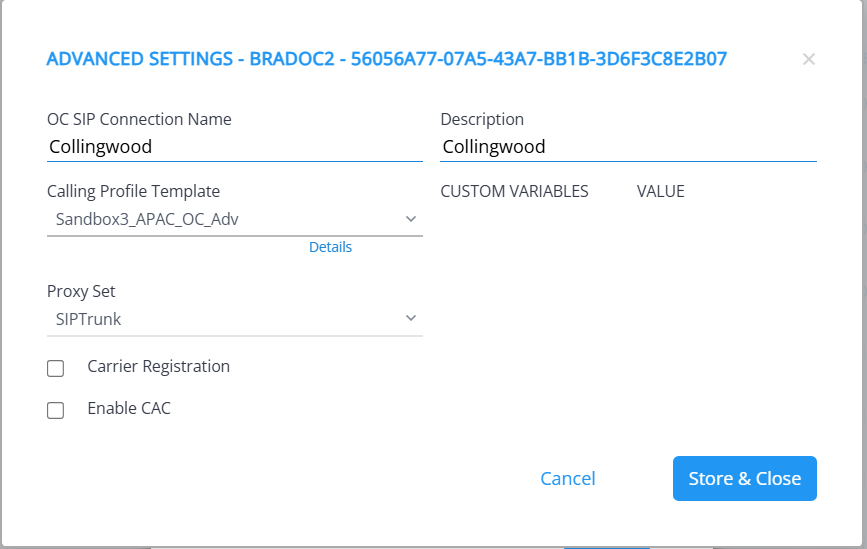Click the Enable CAC label text
Image resolution: width=867 pixels, height=549 pixels.
coord(129,408)
